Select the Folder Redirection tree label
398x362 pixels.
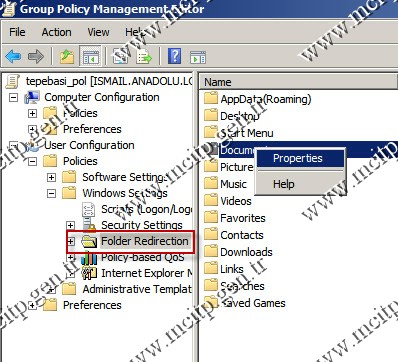[x=145, y=241]
